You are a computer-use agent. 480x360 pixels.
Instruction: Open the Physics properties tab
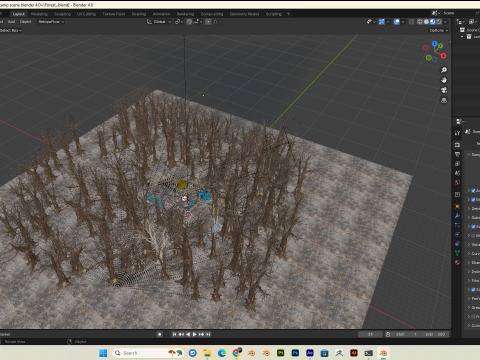(x=457, y=234)
